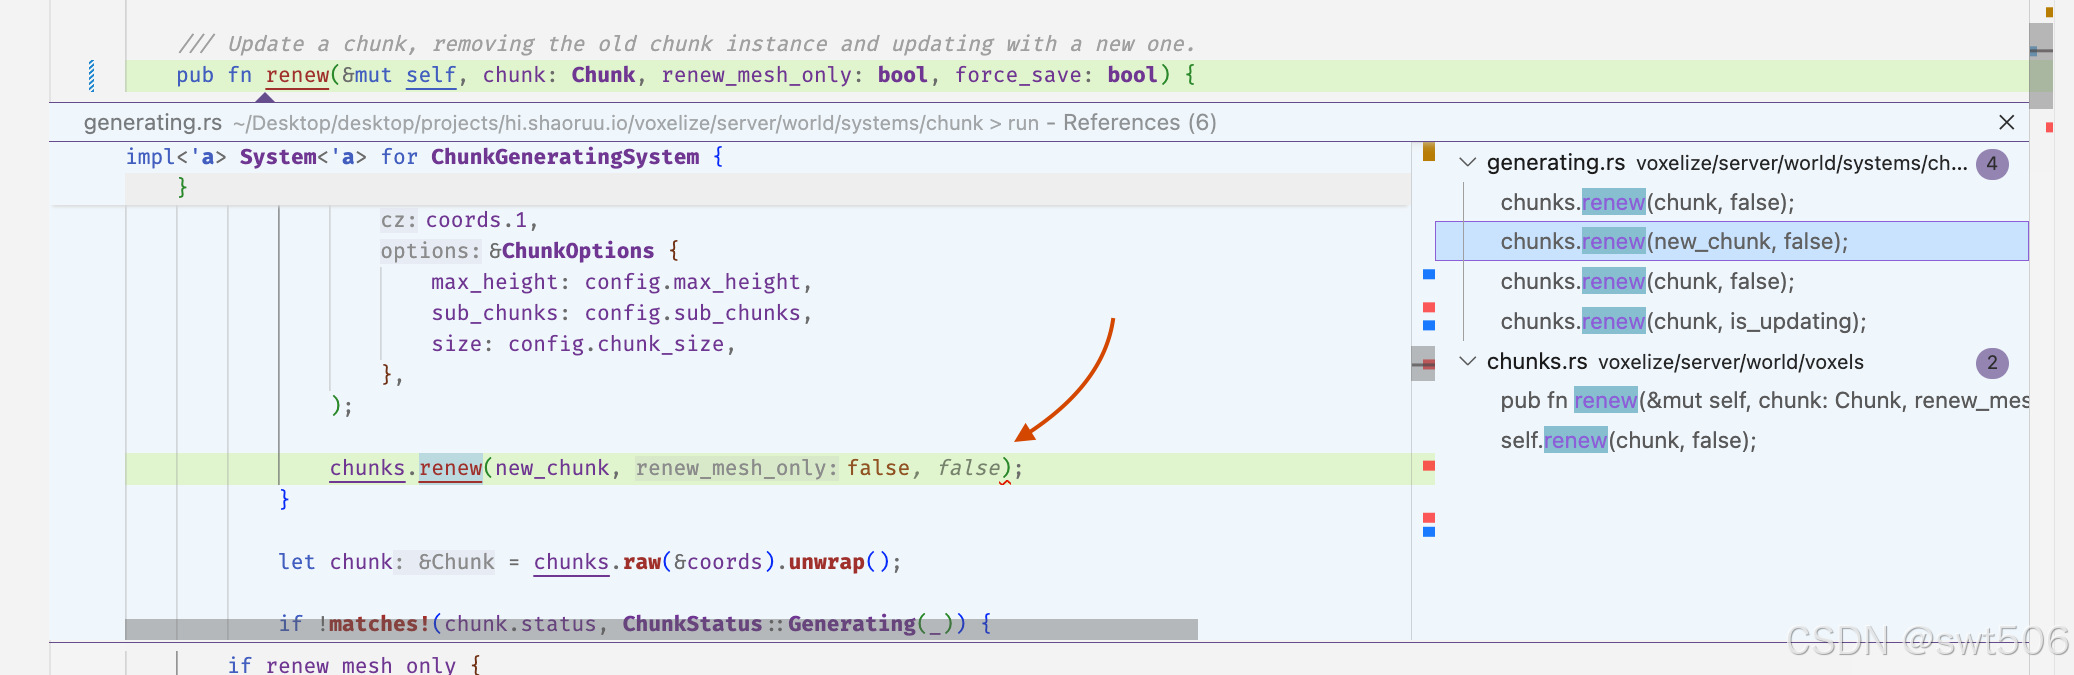Click the Chunk type in renew signature
Viewport: 2074px width, 675px height.
coord(603,75)
